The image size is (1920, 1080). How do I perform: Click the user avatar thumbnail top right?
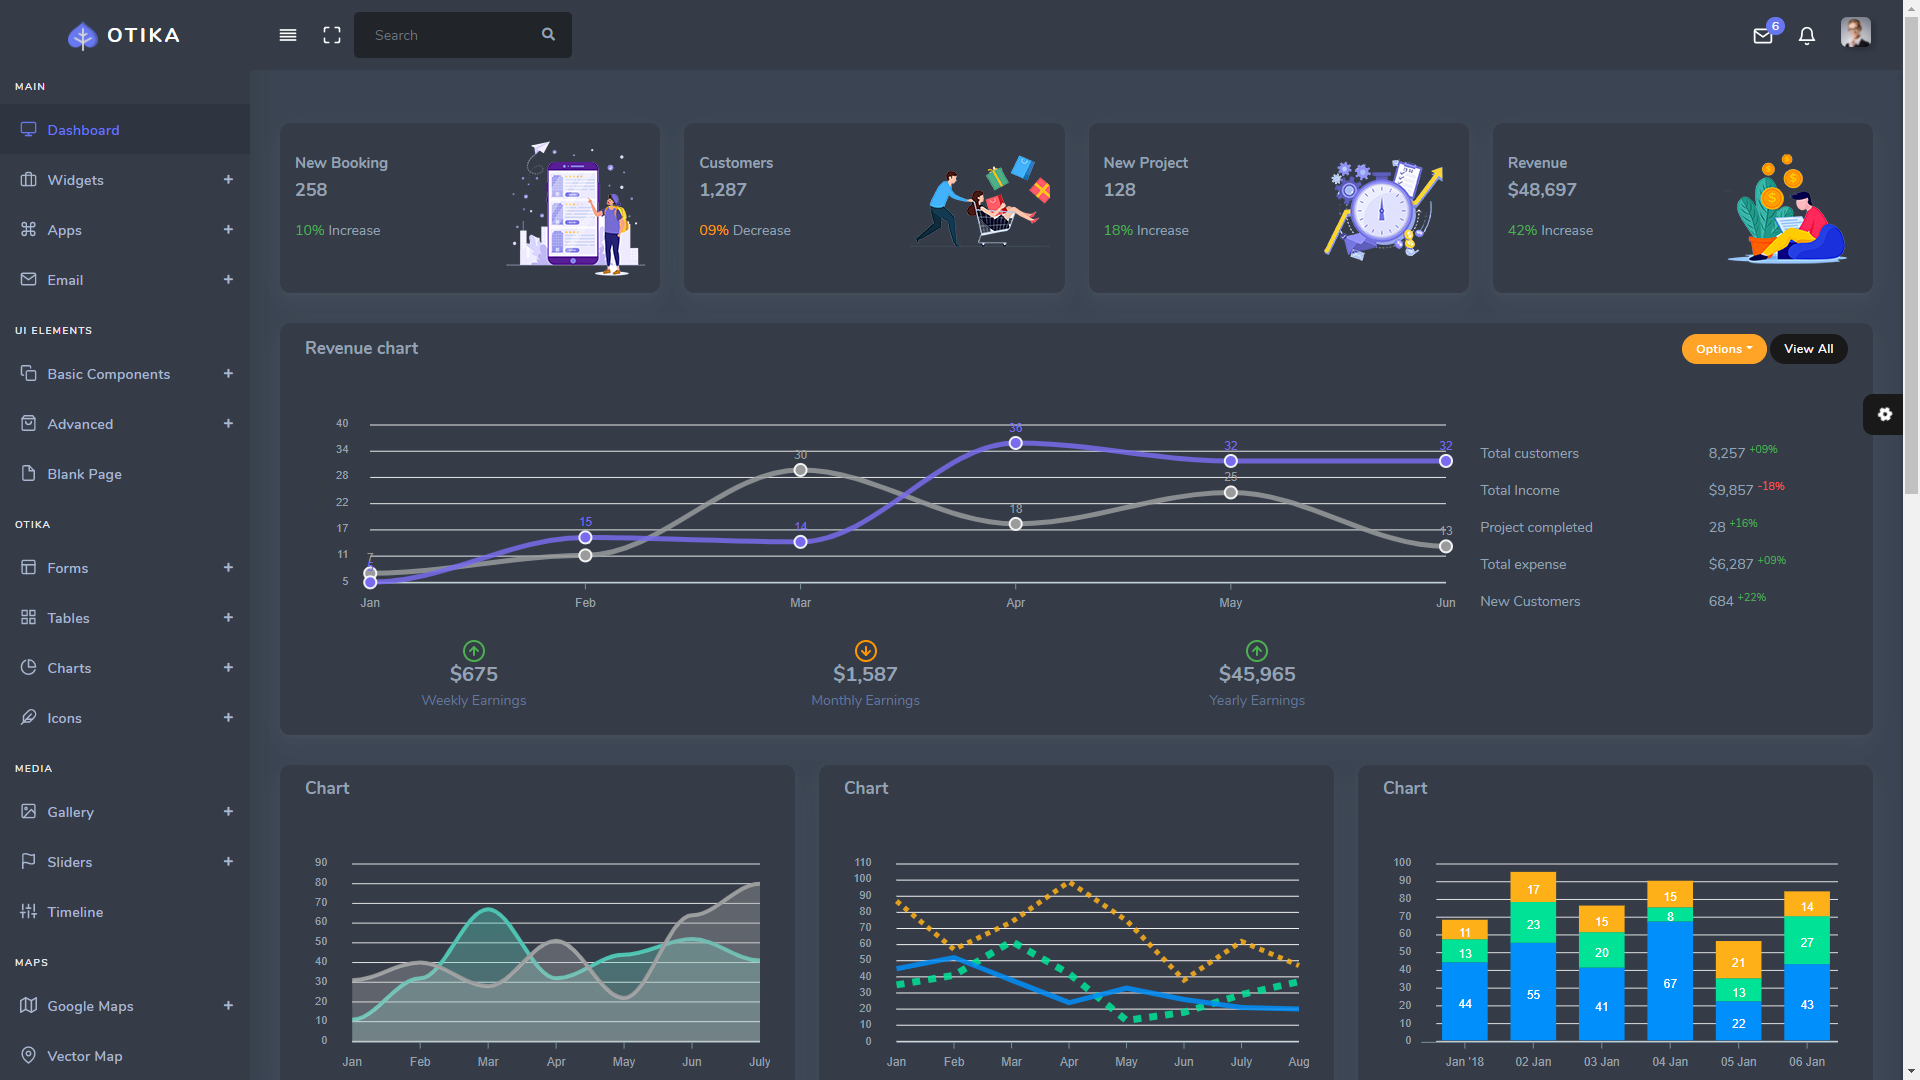[1855, 32]
